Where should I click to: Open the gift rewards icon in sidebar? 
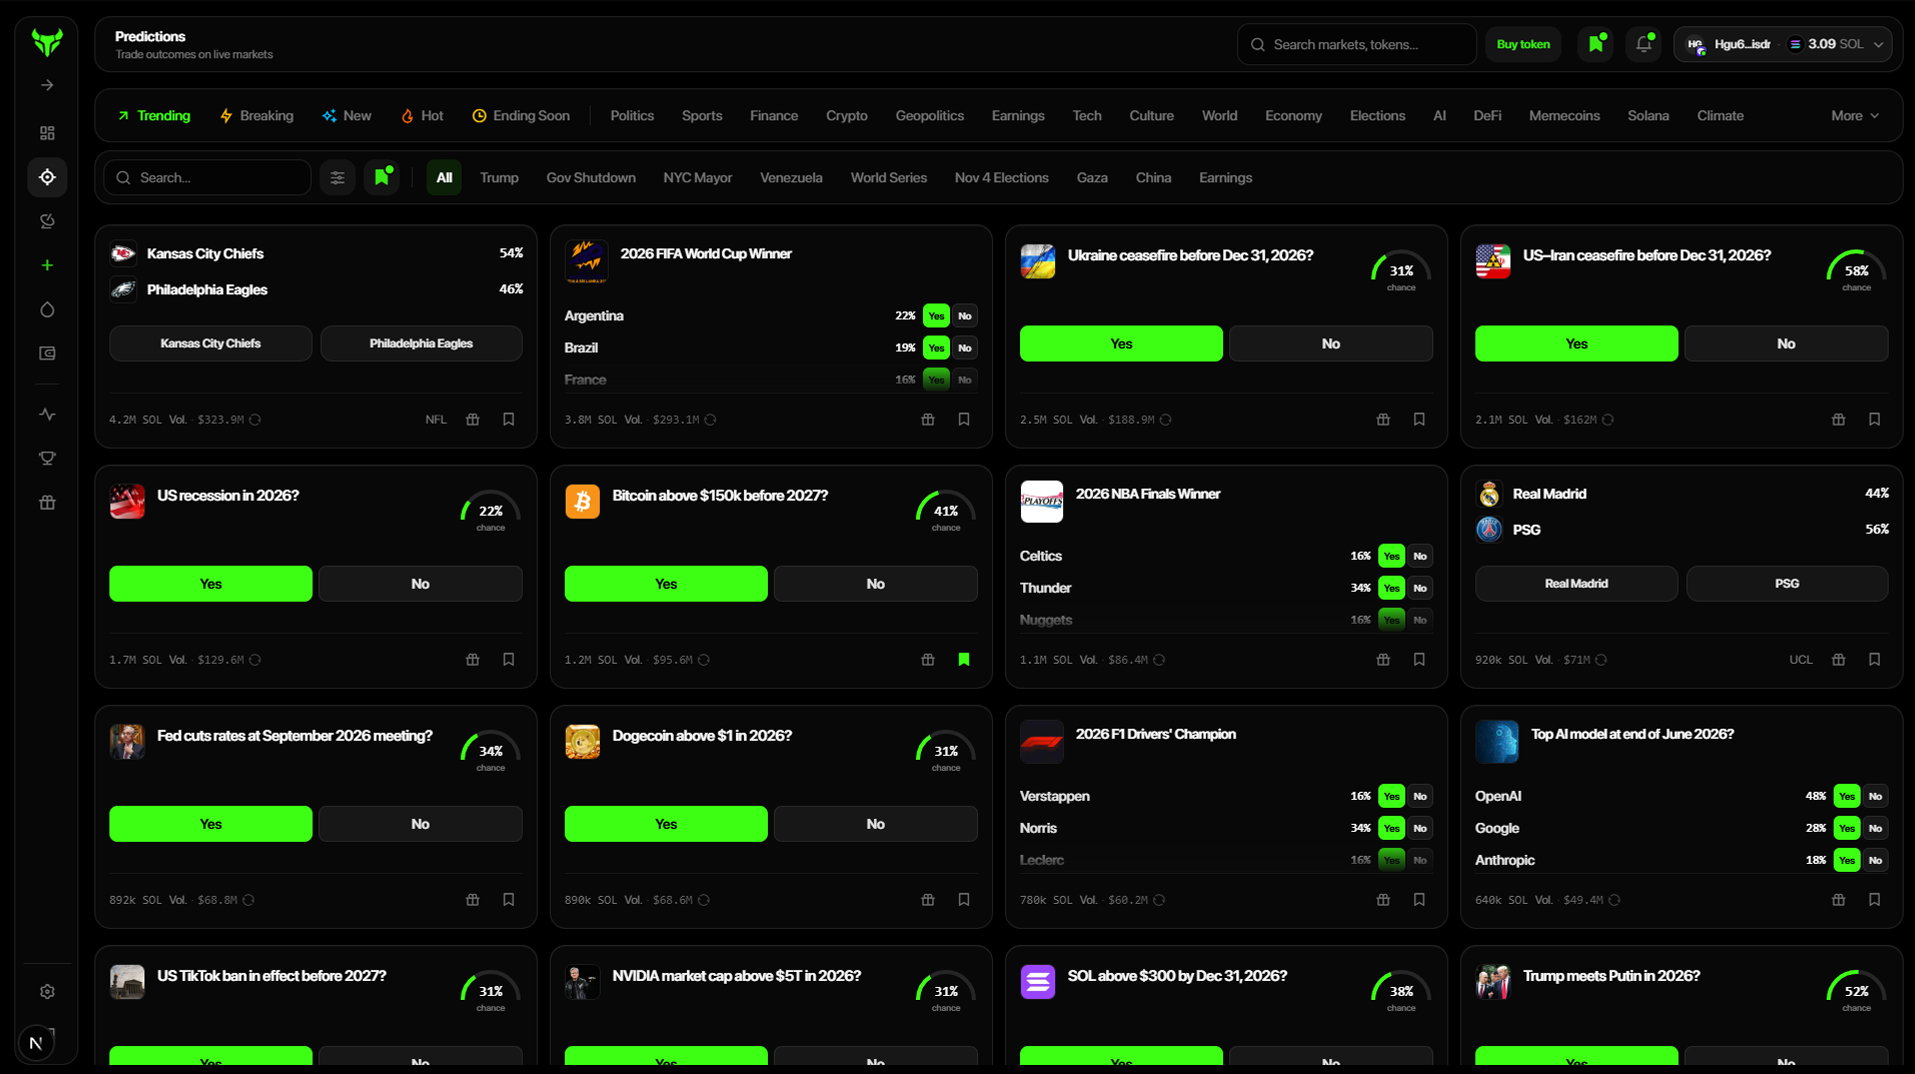click(x=47, y=502)
